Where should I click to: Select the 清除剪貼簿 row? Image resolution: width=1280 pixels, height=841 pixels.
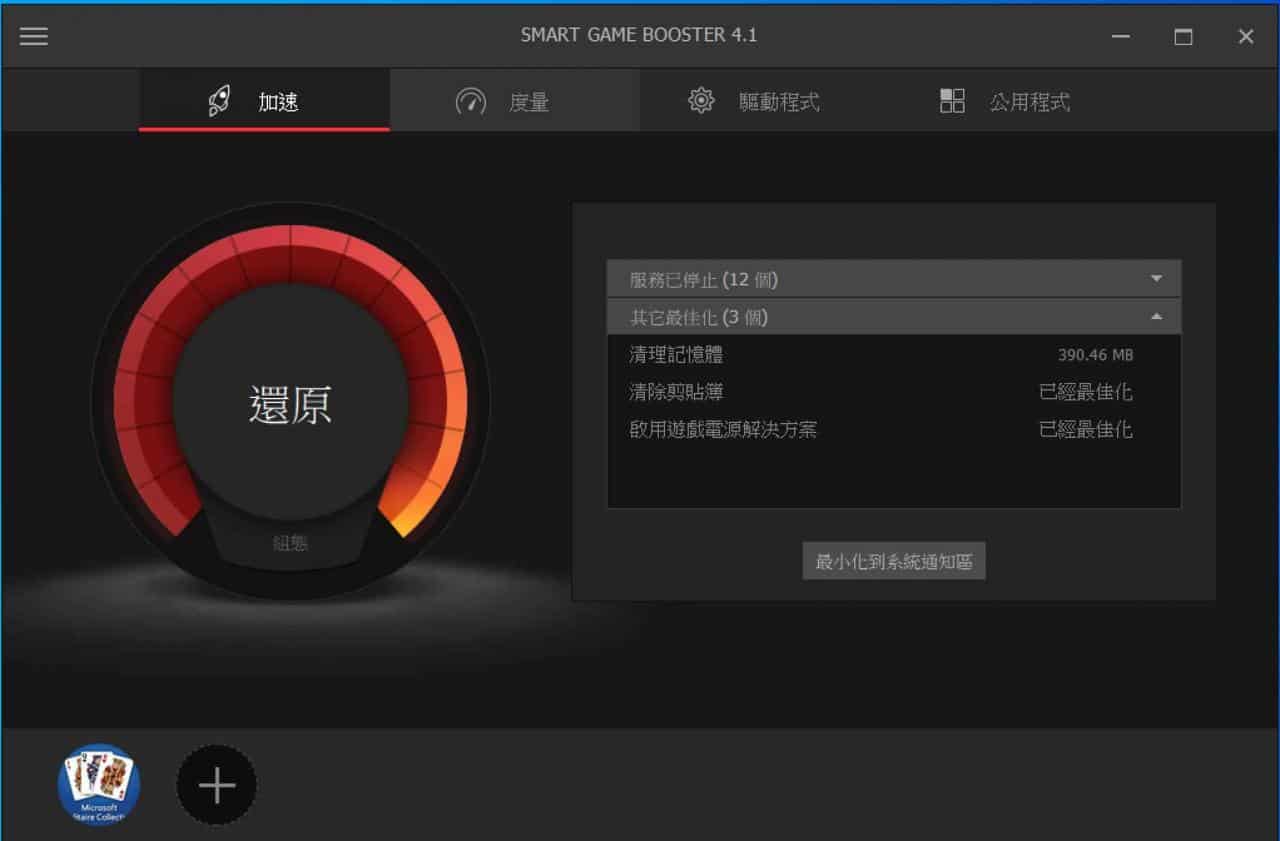pyautogui.click(x=894, y=392)
